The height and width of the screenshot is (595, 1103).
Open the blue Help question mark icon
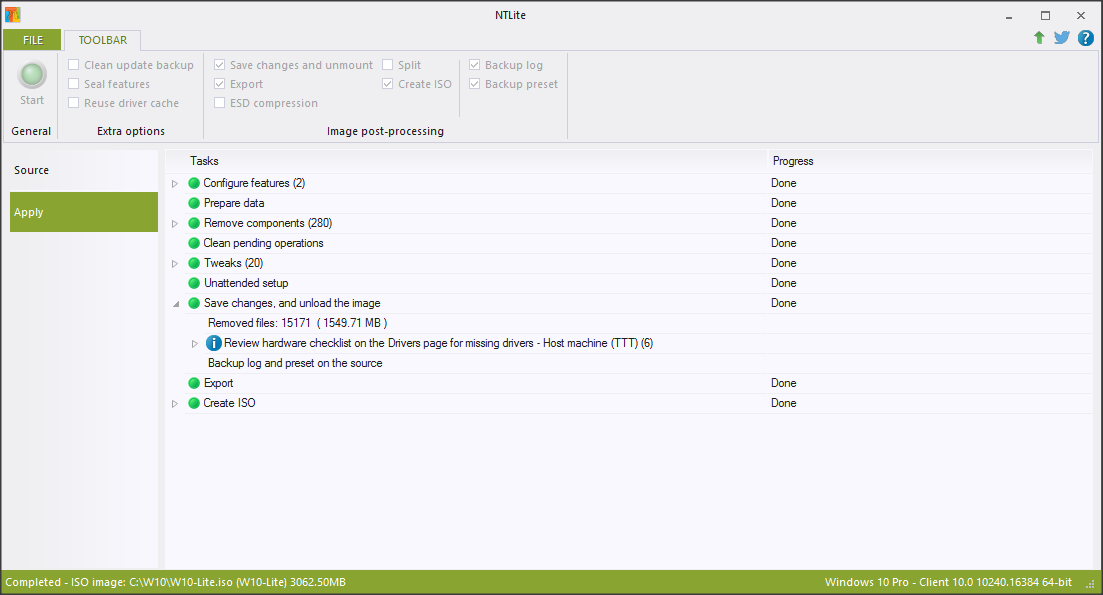pos(1085,38)
